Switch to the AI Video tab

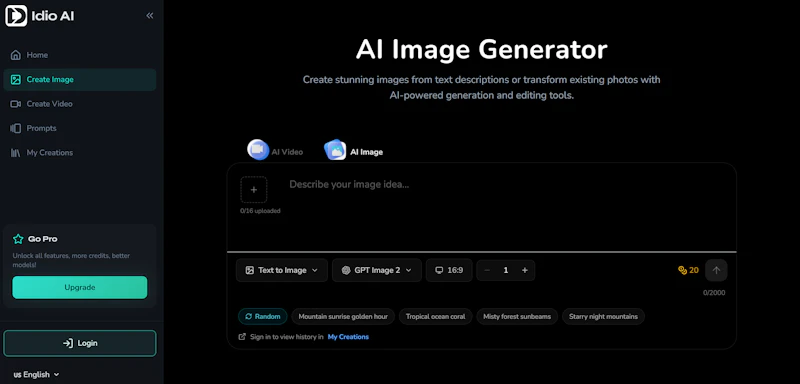coord(276,151)
